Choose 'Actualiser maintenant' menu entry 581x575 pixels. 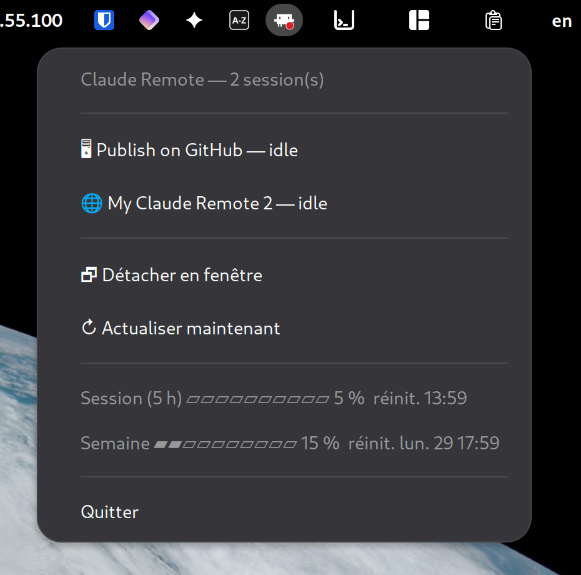[x=284, y=328]
